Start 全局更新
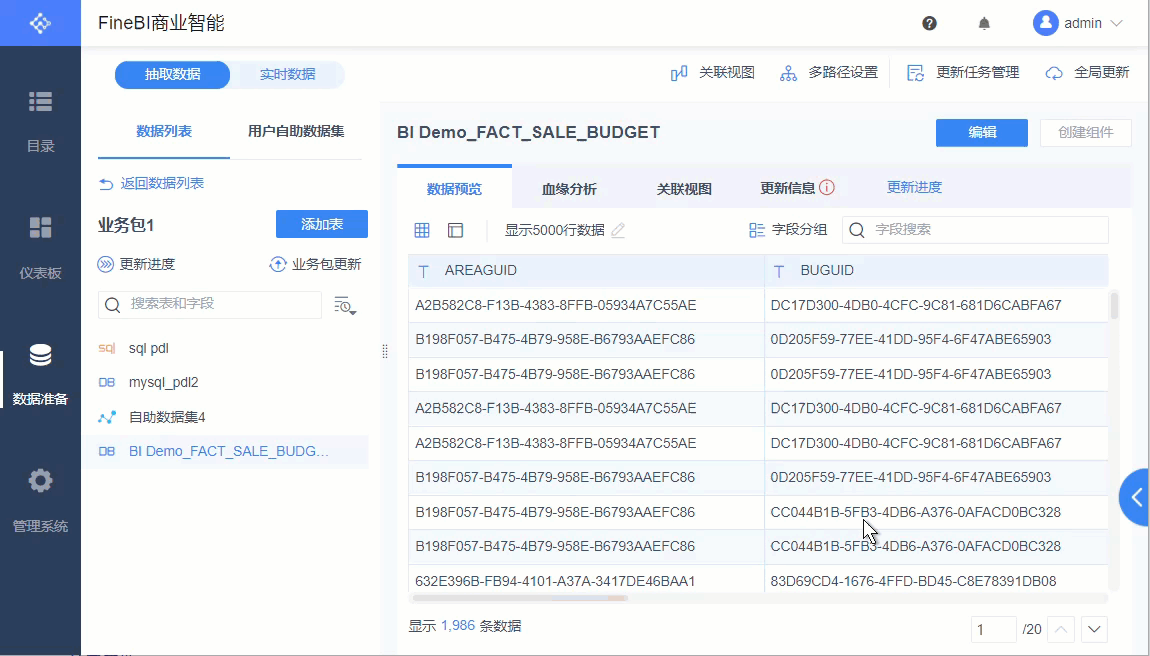 click(x=1087, y=73)
